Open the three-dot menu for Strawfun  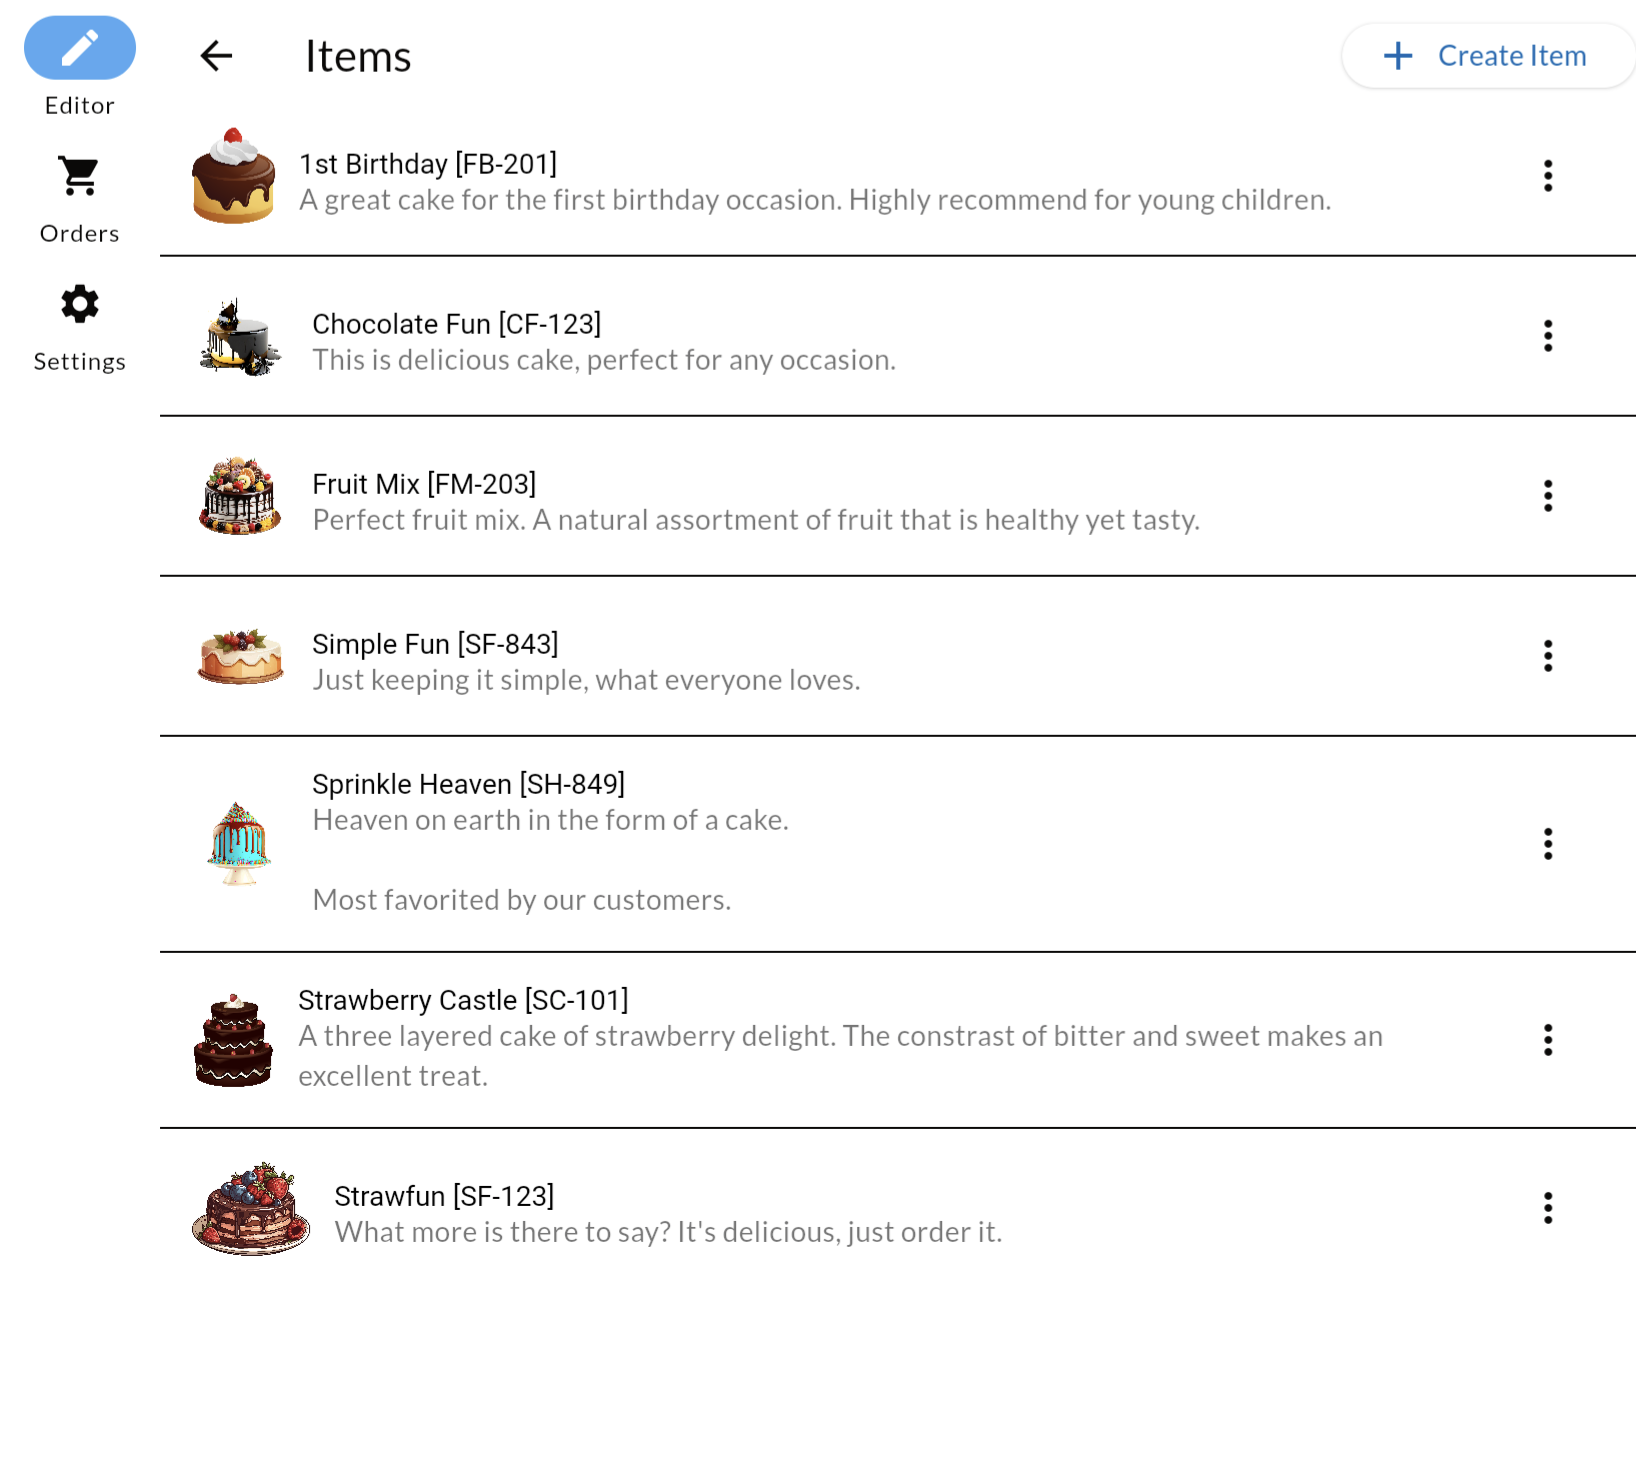click(1547, 1208)
